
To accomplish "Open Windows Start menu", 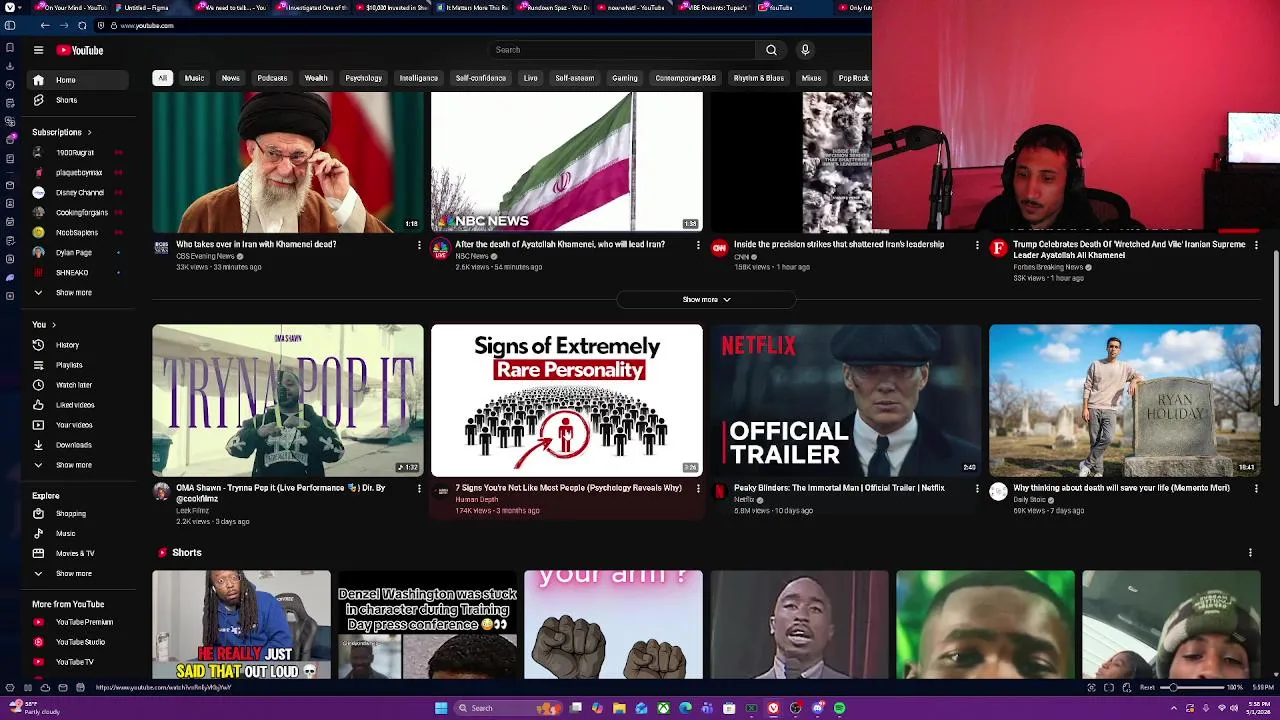I will click(x=440, y=708).
